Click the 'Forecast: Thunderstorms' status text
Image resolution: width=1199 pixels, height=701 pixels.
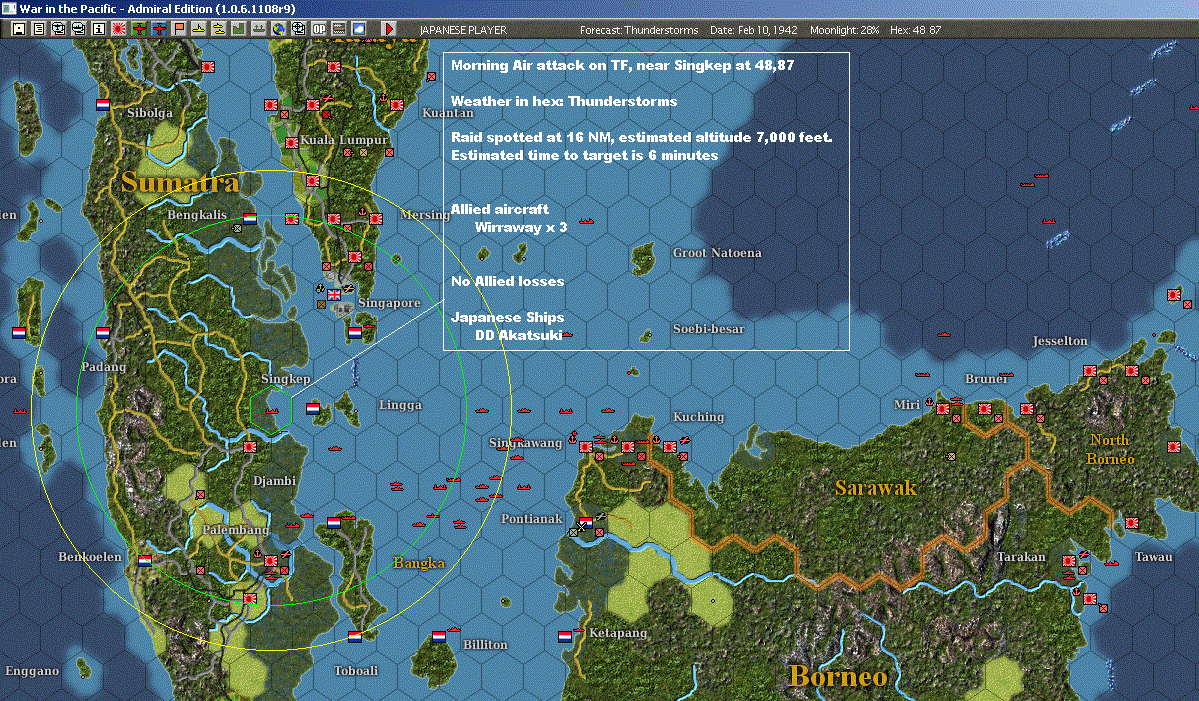coord(639,30)
